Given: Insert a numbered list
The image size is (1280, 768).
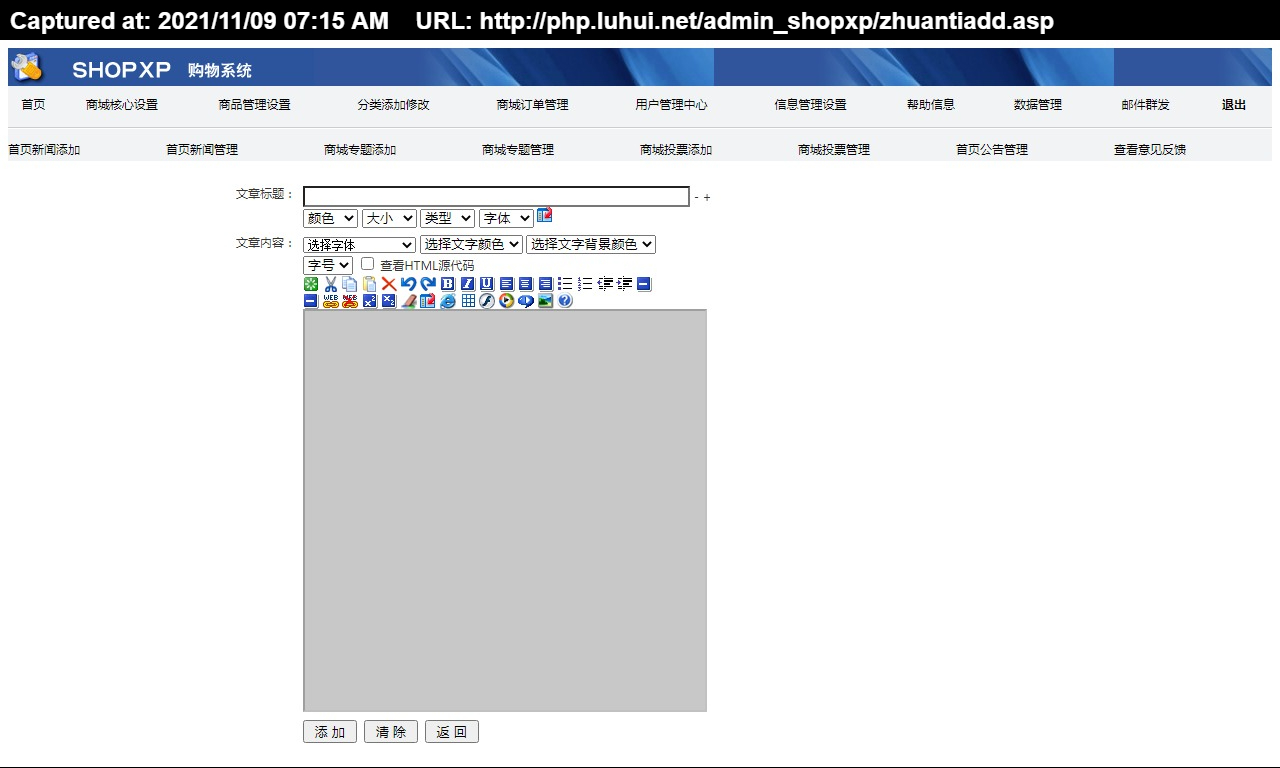Looking at the screenshot, I should tap(585, 284).
